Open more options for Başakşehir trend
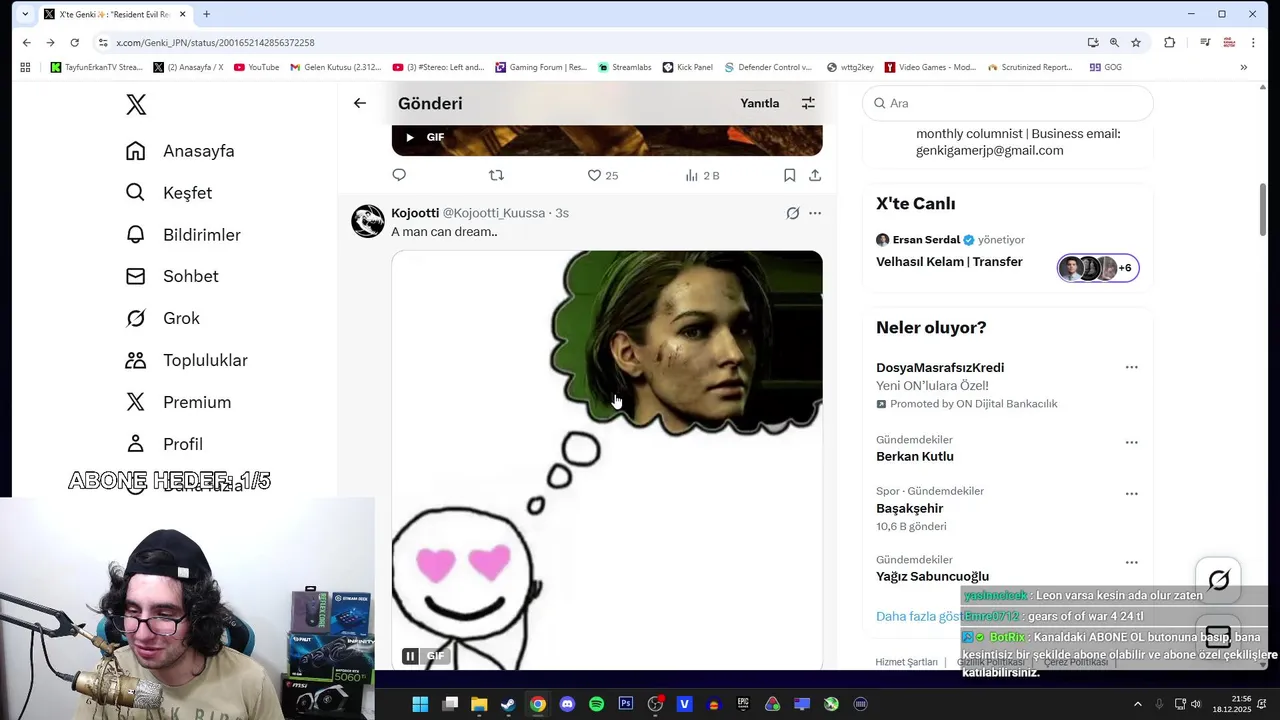 [1131, 493]
